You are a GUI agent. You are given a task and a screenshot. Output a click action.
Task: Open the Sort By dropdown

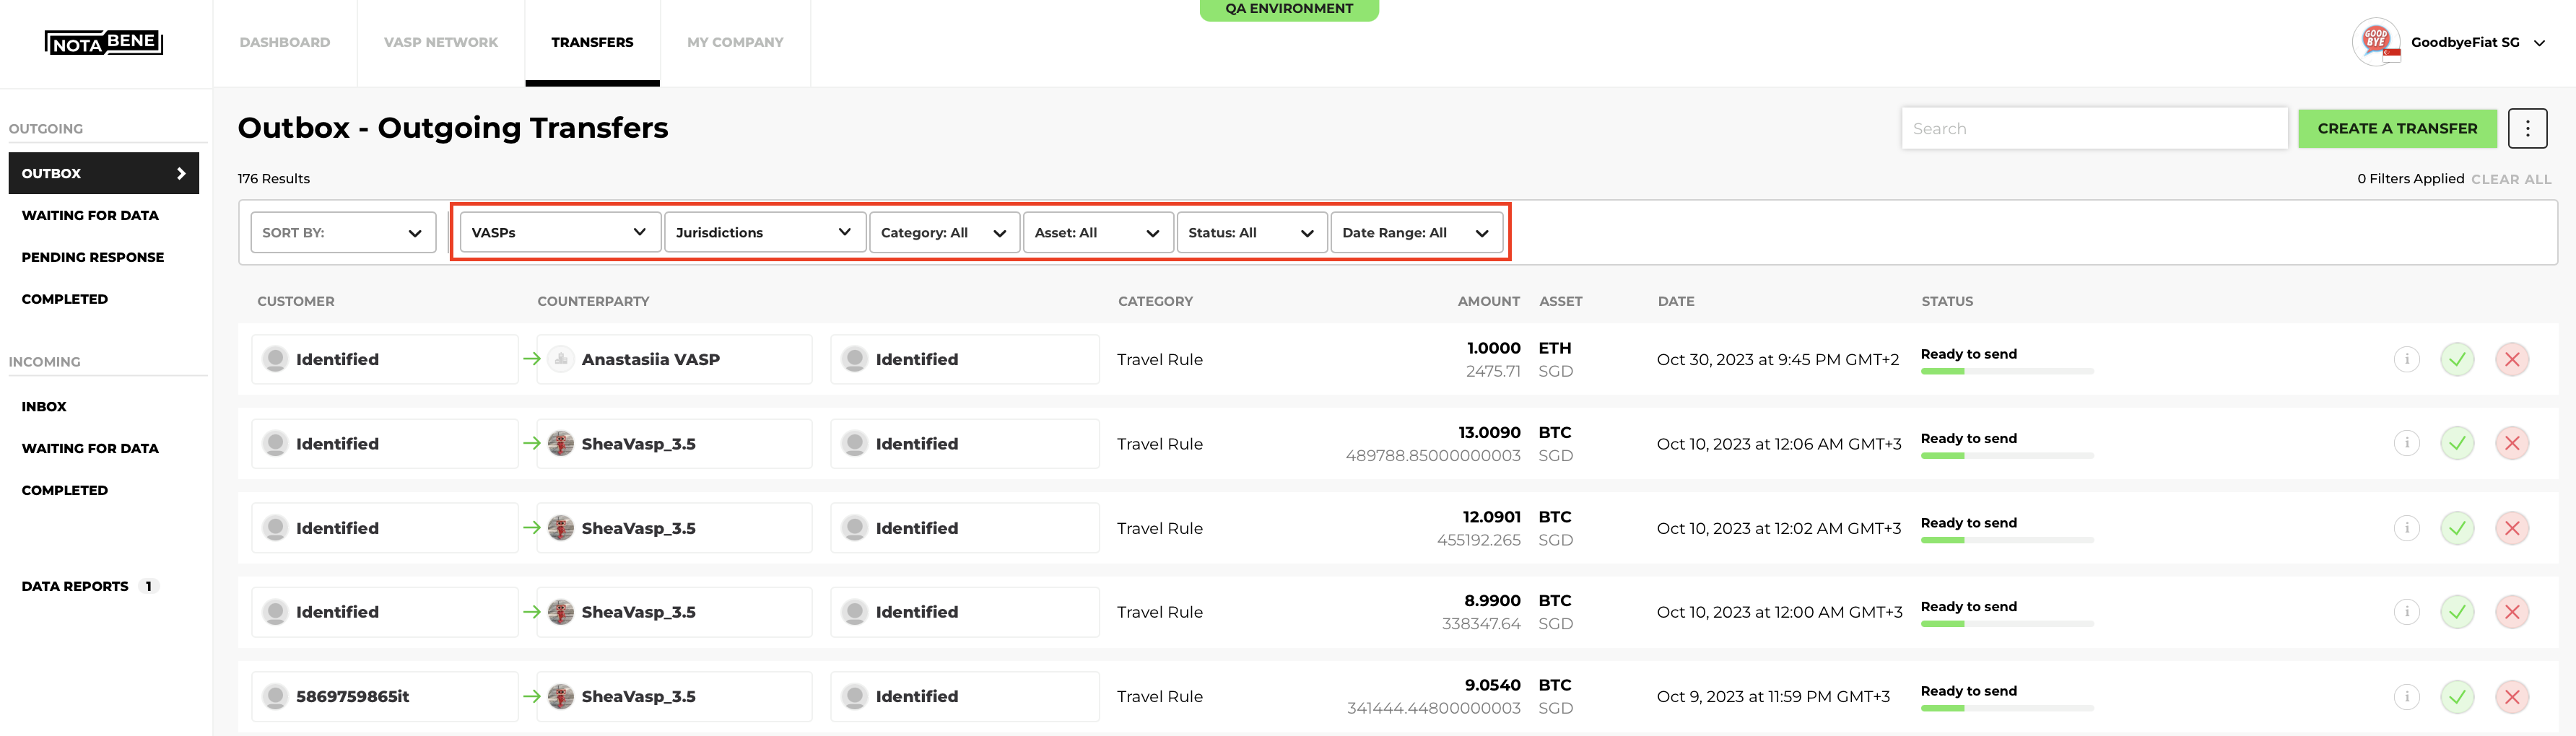pos(343,232)
